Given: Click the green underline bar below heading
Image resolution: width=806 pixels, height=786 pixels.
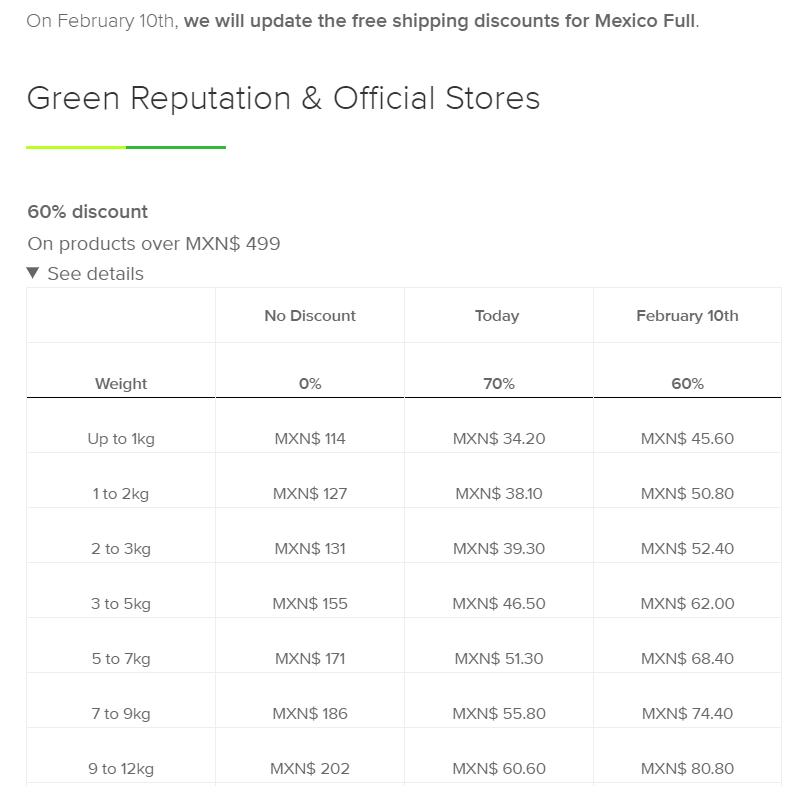Looking at the screenshot, I should pyautogui.click(x=126, y=148).
